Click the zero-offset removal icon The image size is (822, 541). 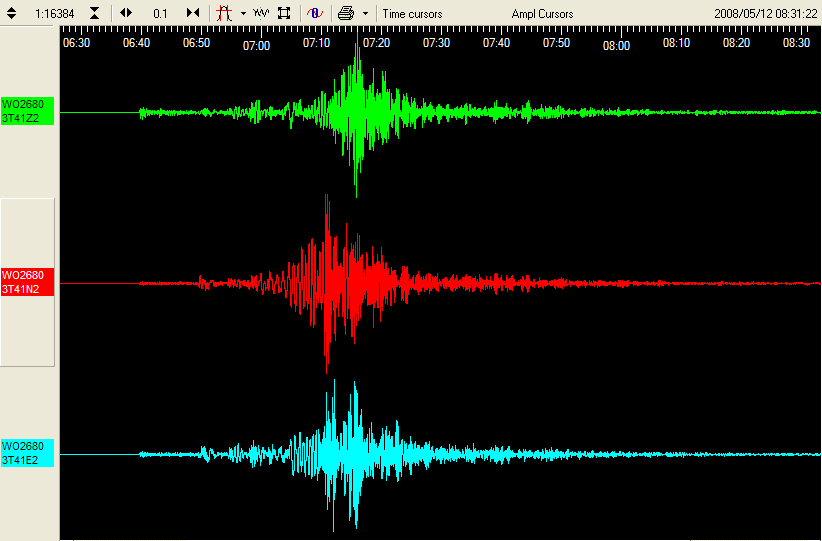pyautogui.click(x=314, y=13)
